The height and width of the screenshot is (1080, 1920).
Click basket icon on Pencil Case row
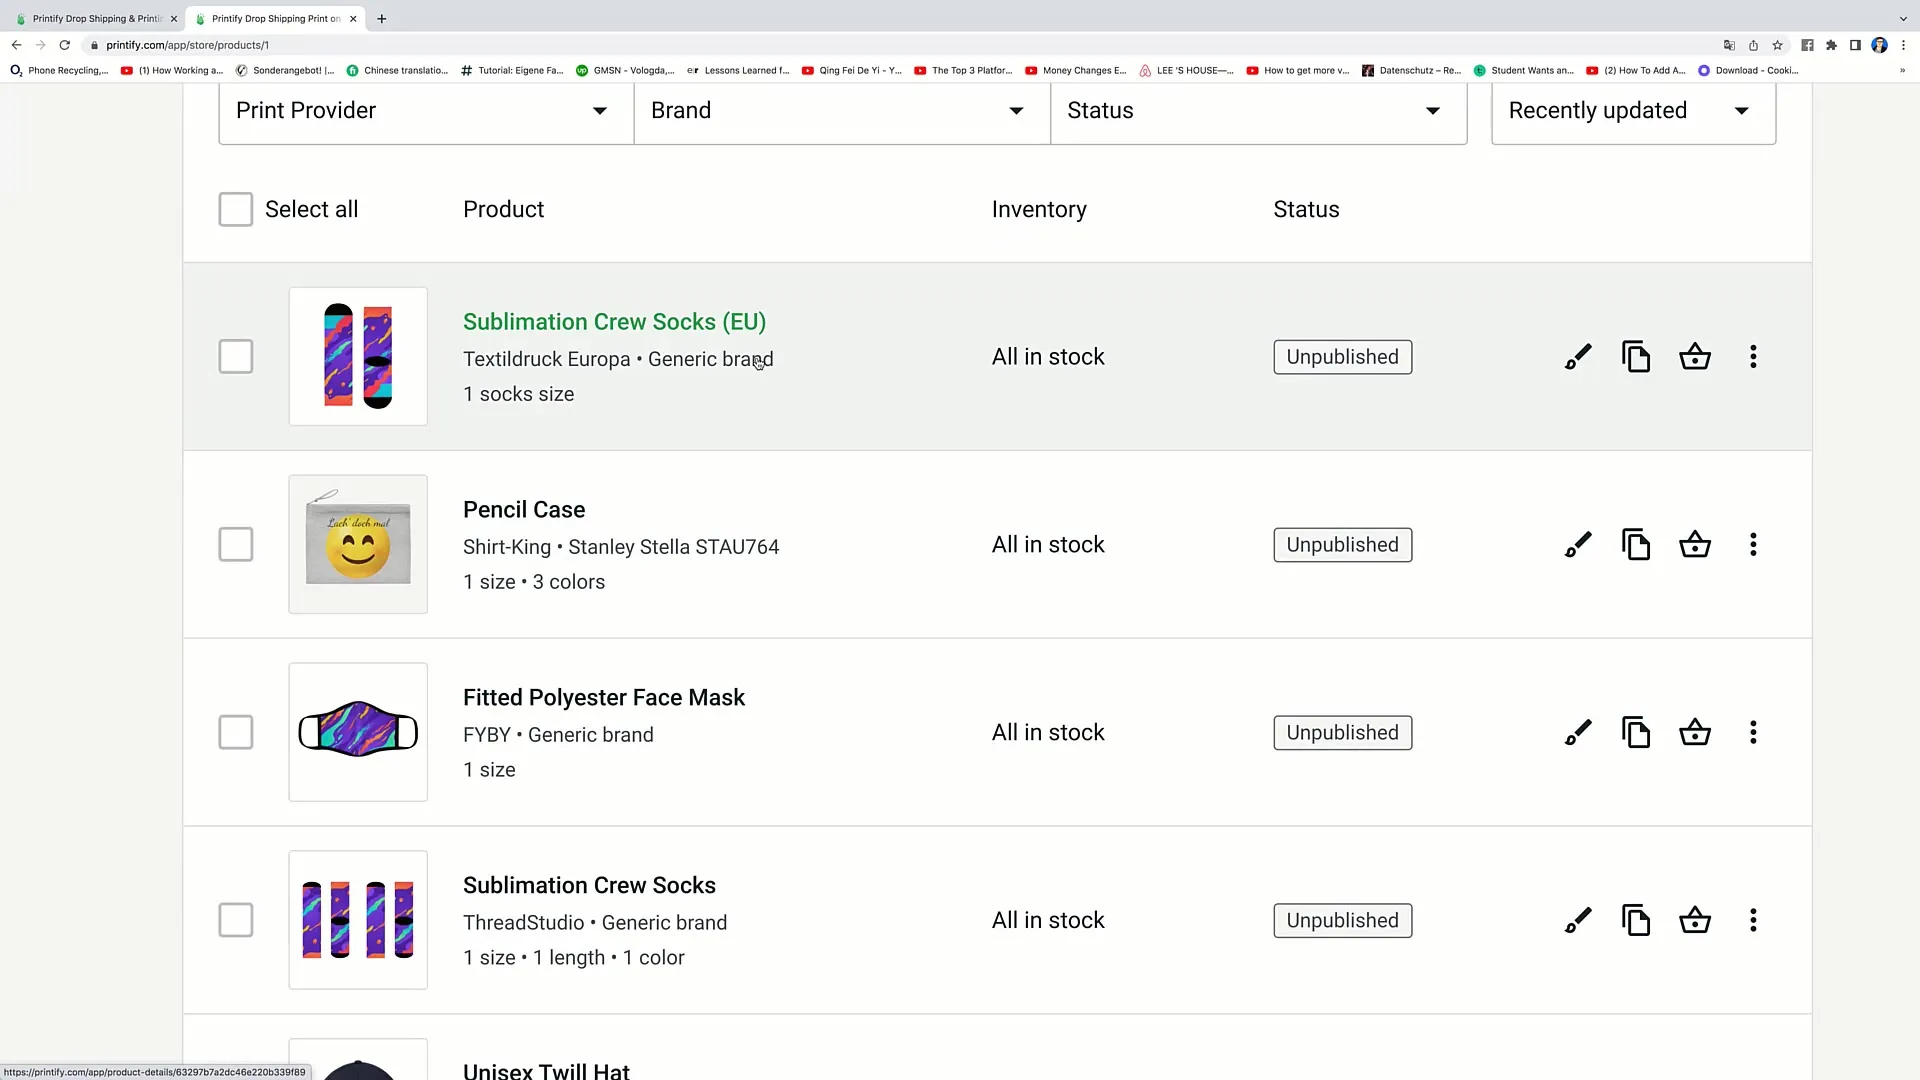(x=1694, y=545)
